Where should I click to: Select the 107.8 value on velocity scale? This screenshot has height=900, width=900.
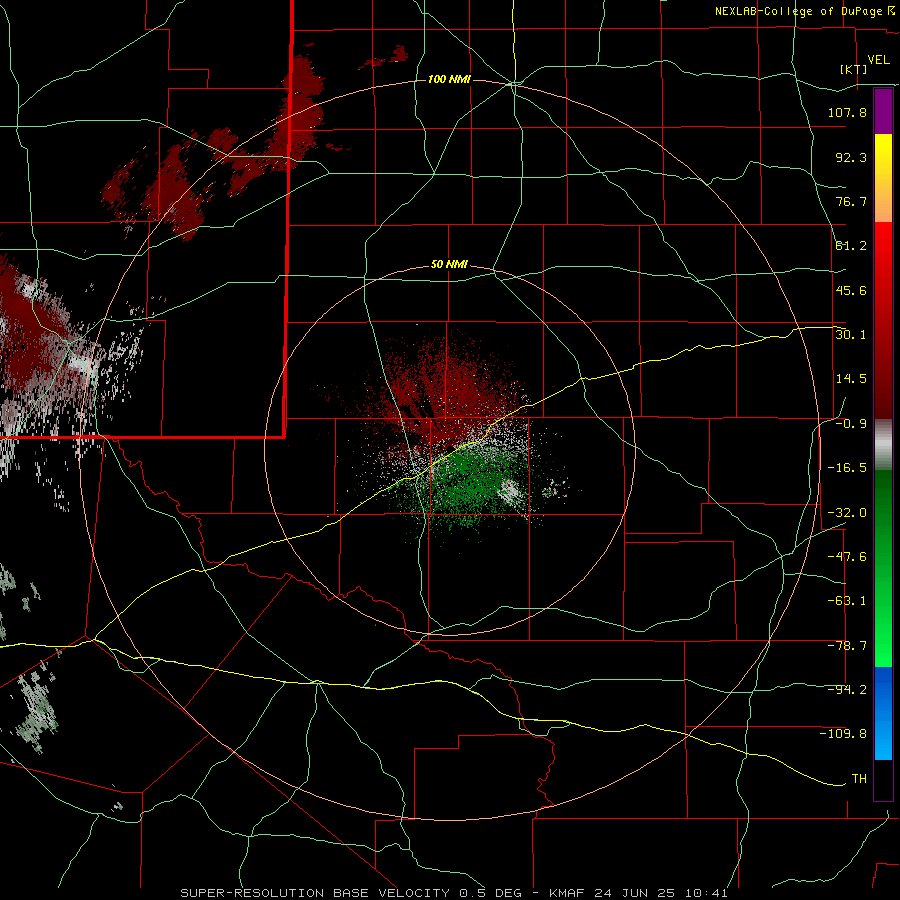(x=847, y=112)
